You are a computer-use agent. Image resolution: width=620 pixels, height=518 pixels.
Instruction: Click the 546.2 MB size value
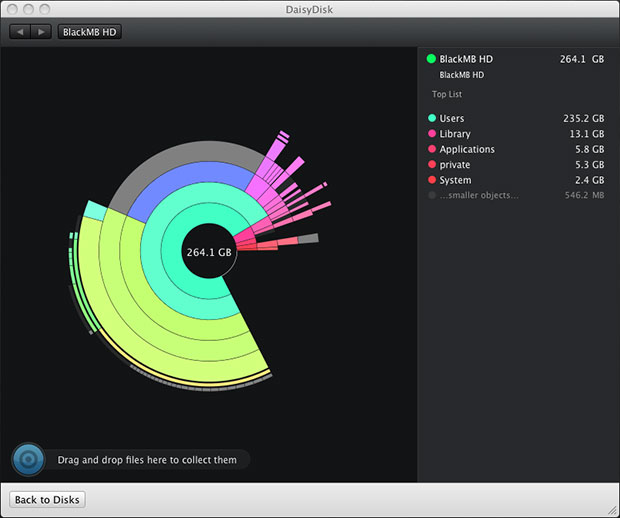(584, 195)
